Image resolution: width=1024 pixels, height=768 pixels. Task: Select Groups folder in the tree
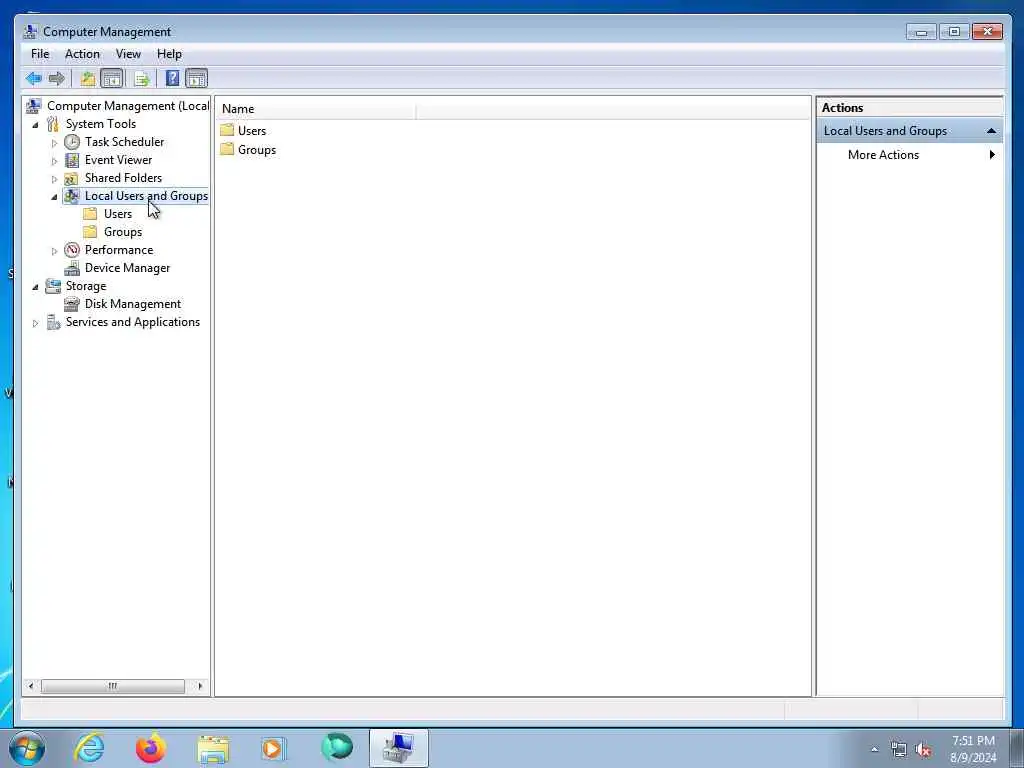123,232
